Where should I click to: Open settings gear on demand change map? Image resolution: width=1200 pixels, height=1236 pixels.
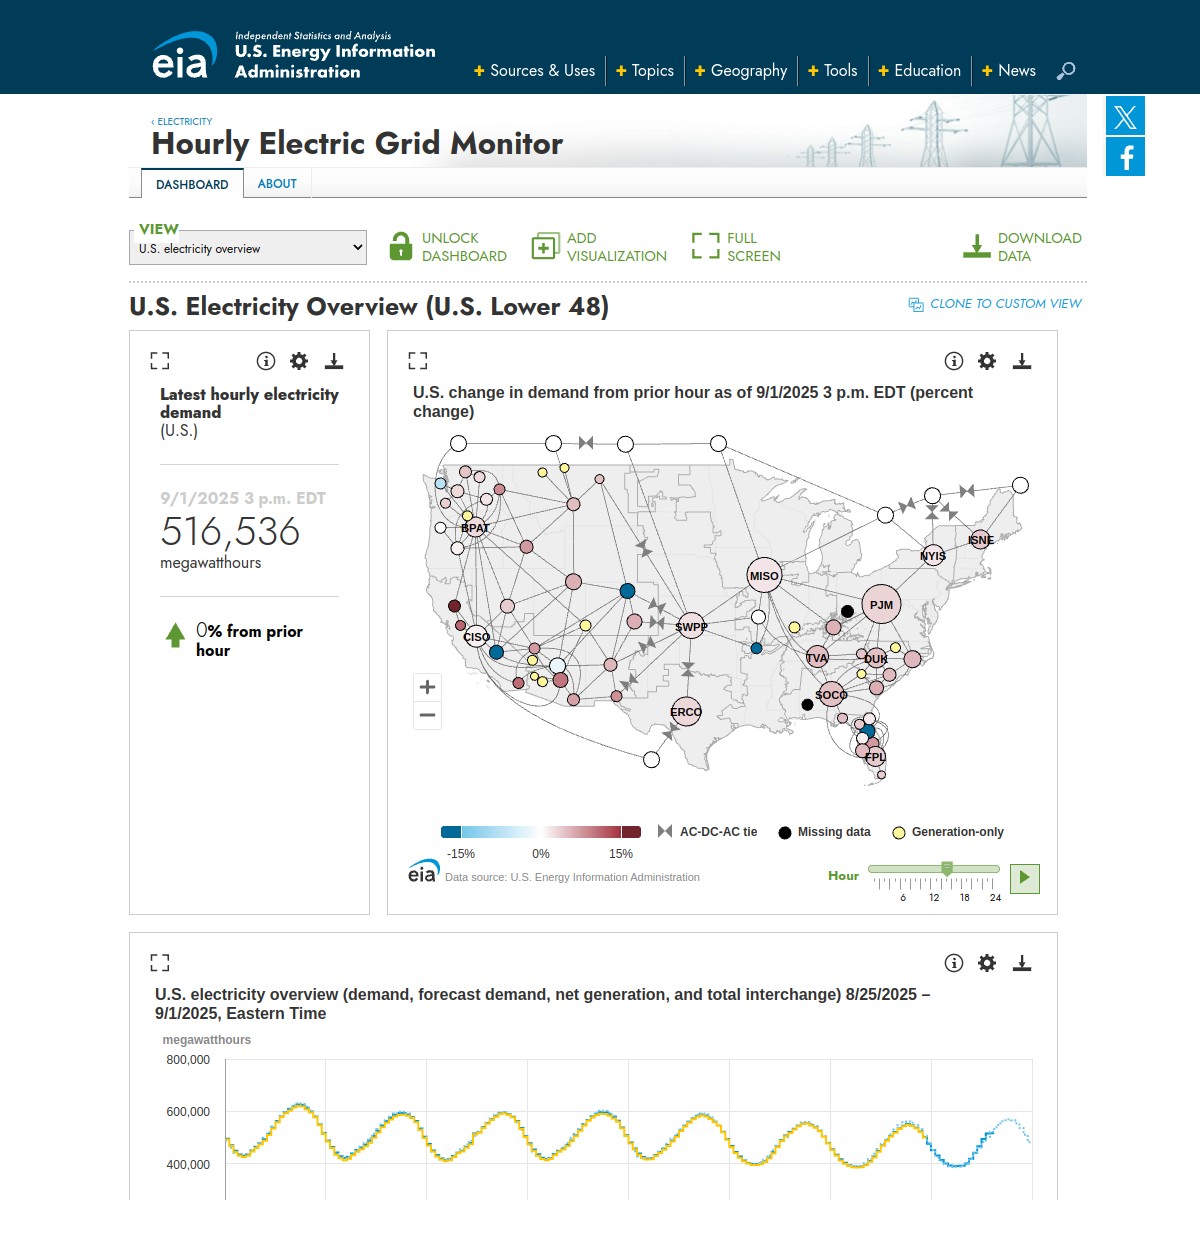coord(987,361)
